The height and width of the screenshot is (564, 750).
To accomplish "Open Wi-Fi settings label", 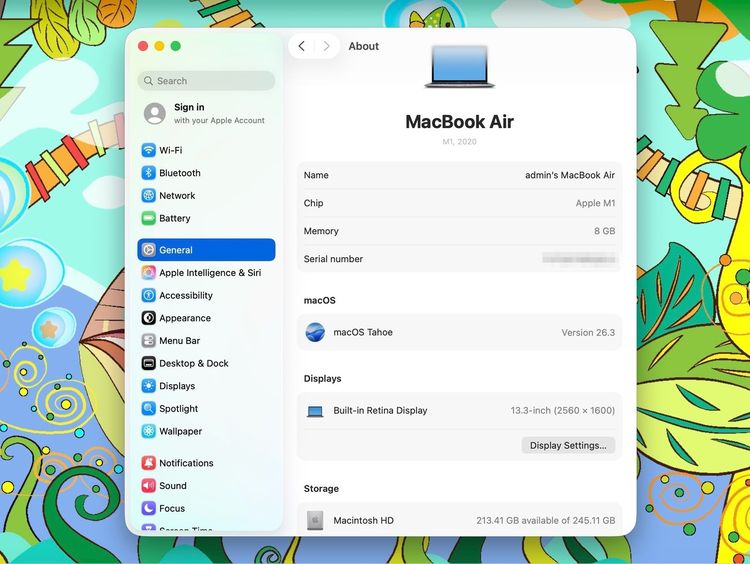I will [x=171, y=150].
